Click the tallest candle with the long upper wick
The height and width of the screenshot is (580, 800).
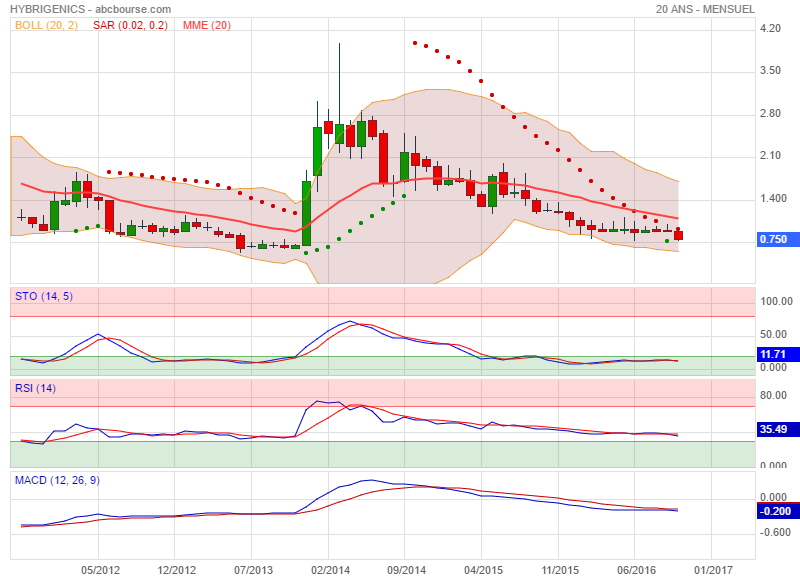(339, 134)
